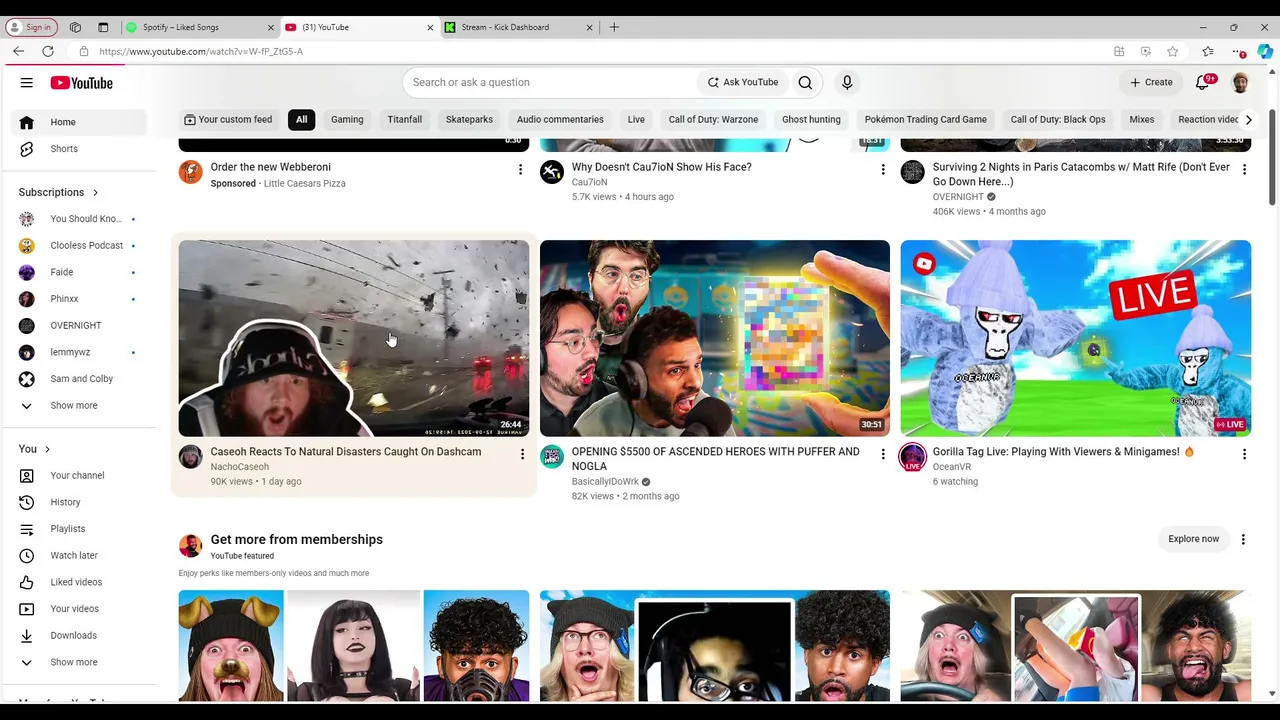Select the Titanfall filter chip
This screenshot has height=720, width=1280.
coord(405,120)
